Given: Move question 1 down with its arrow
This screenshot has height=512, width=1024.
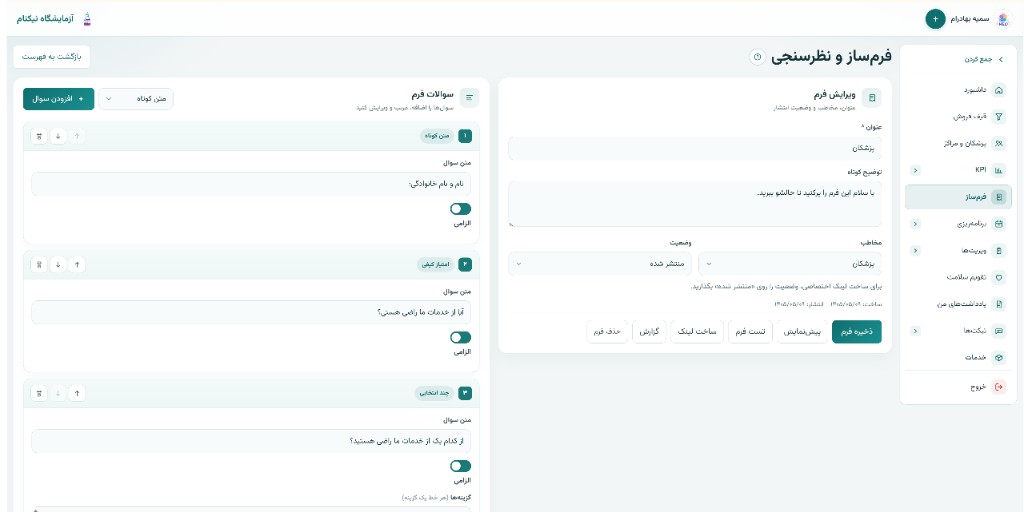Looking at the screenshot, I should point(58,136).
